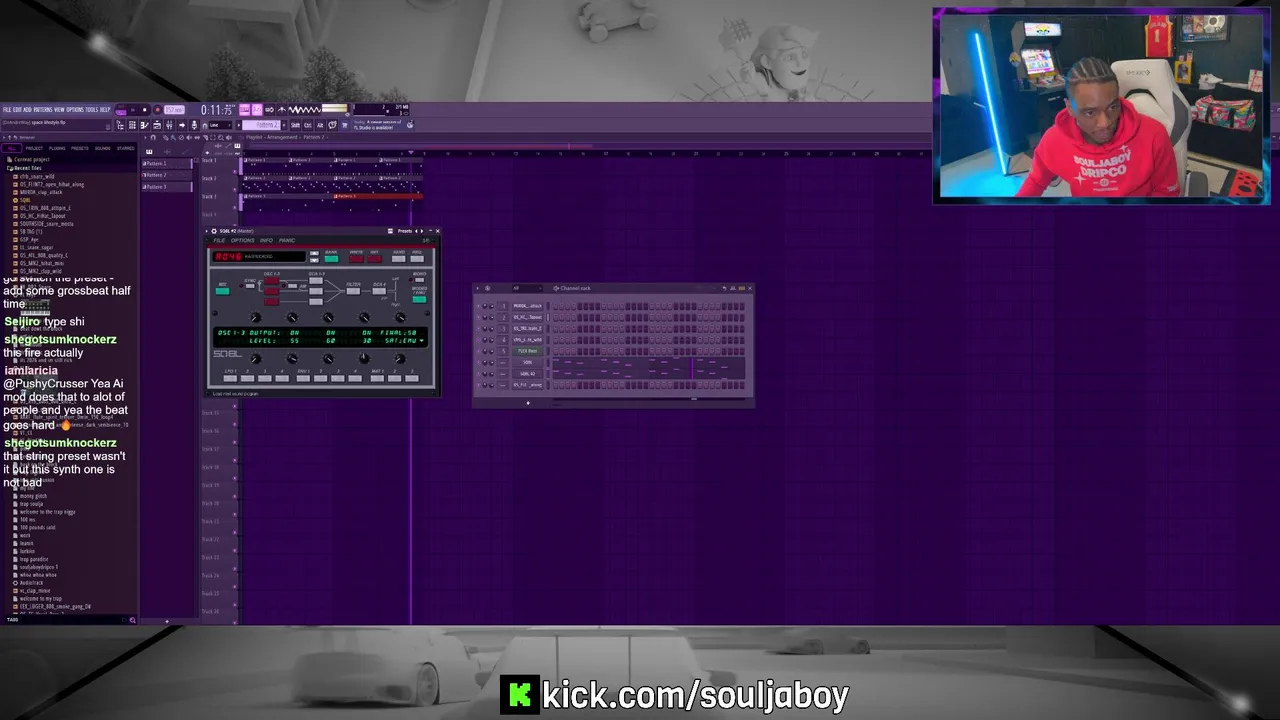Click PANIC in SQ8L menu
The height and width of the screenshot is (720, 1280).
tap(287, 240)
